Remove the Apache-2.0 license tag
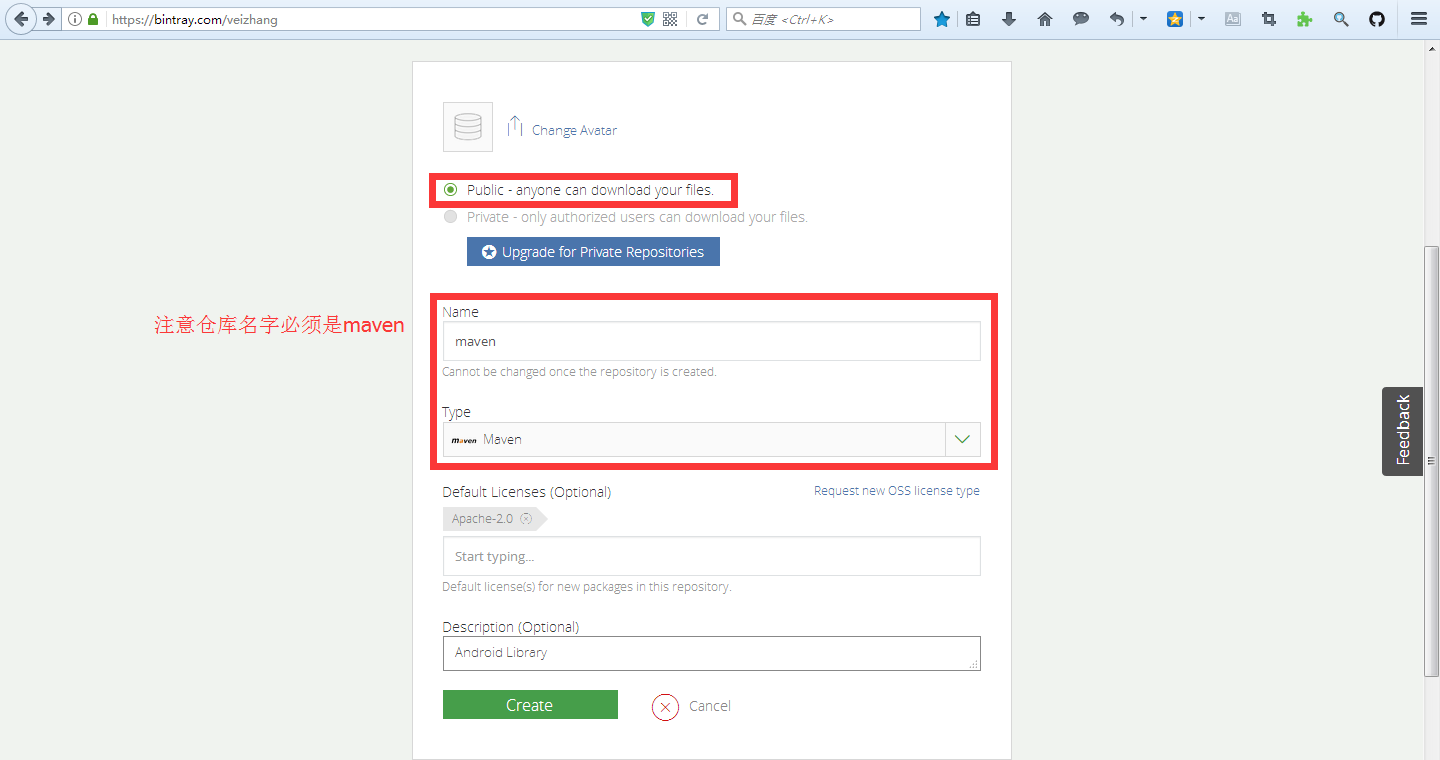 pos(526,519)
